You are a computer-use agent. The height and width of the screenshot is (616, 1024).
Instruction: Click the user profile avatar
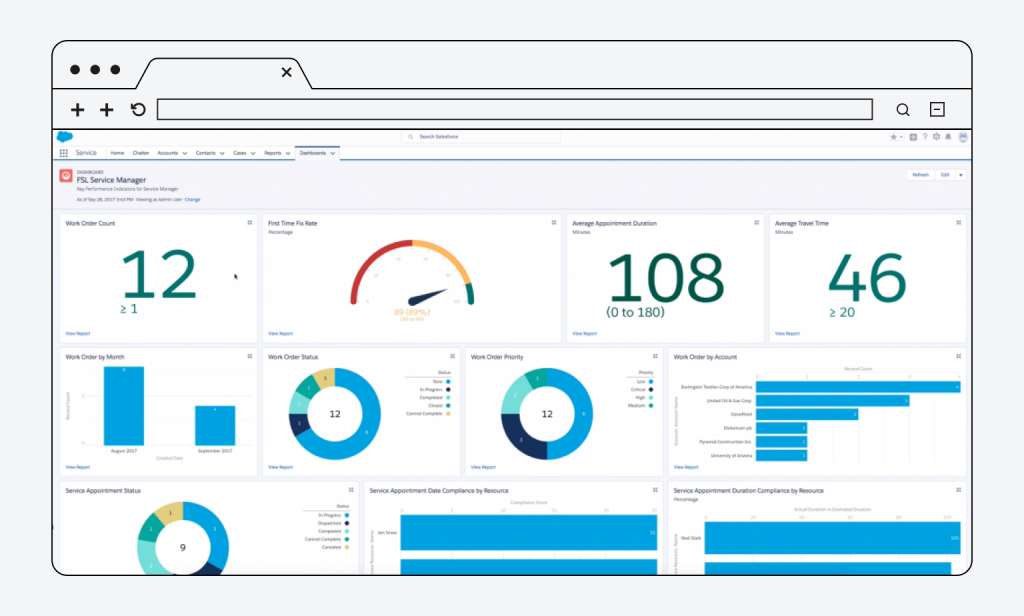[962, 137]
